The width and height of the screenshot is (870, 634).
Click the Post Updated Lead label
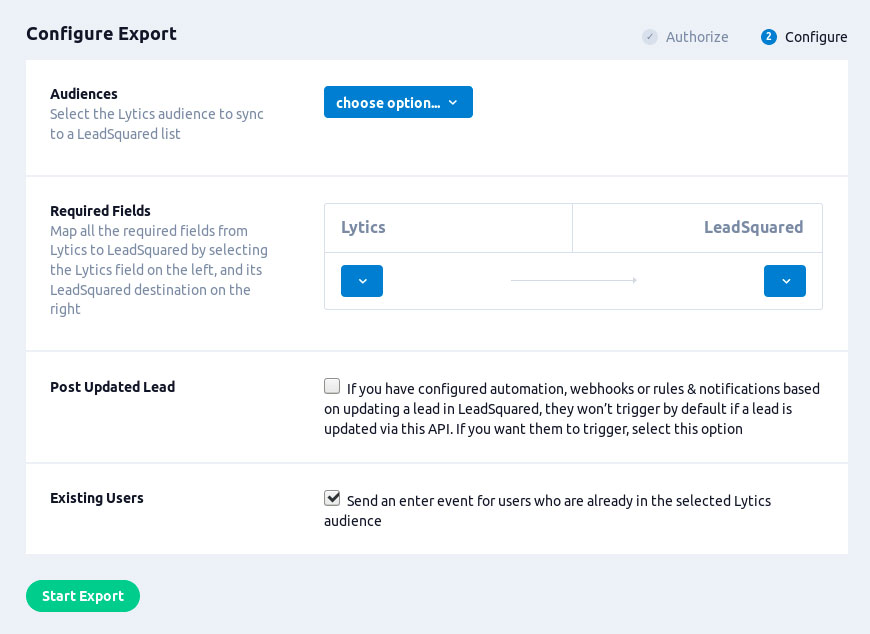coord(113,387)
